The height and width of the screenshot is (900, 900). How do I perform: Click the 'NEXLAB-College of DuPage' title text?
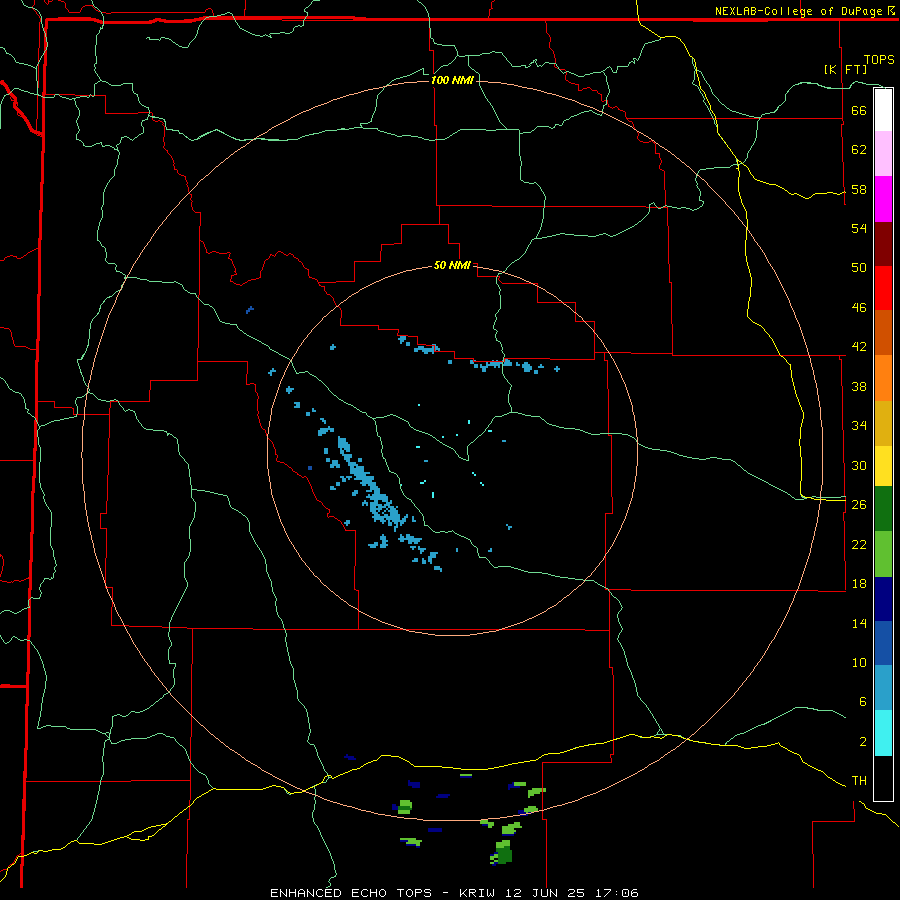point(798,11)
